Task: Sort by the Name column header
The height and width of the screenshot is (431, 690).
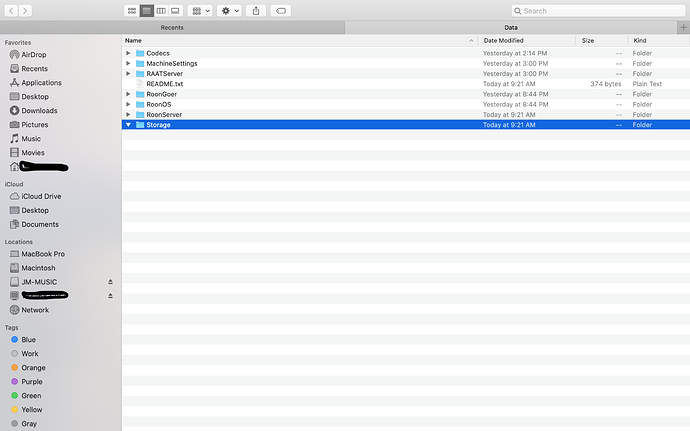Action: (300, 41)
